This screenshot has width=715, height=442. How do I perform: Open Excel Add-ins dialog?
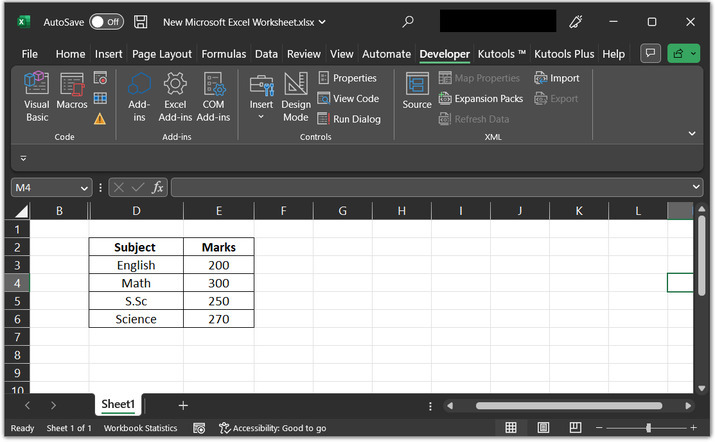(x=175, y=96)
